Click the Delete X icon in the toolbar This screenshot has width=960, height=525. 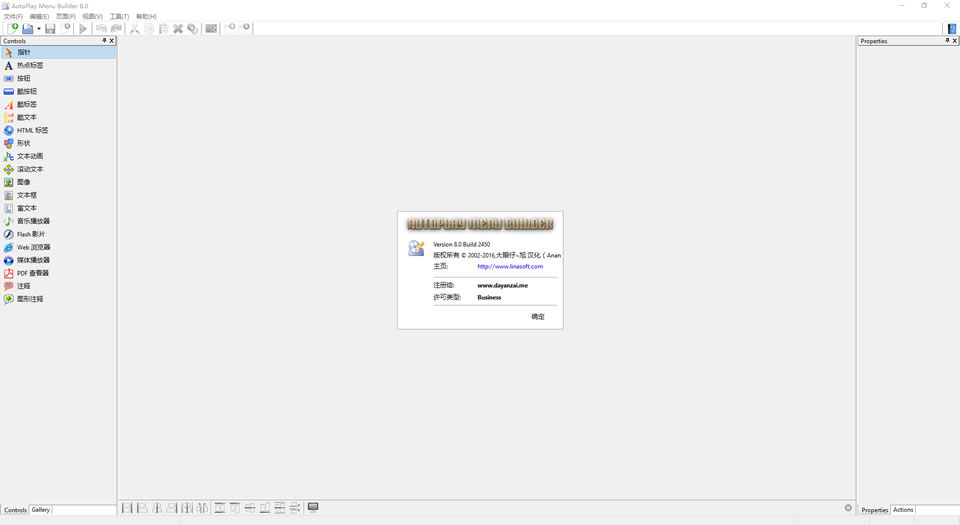point(178,28)
